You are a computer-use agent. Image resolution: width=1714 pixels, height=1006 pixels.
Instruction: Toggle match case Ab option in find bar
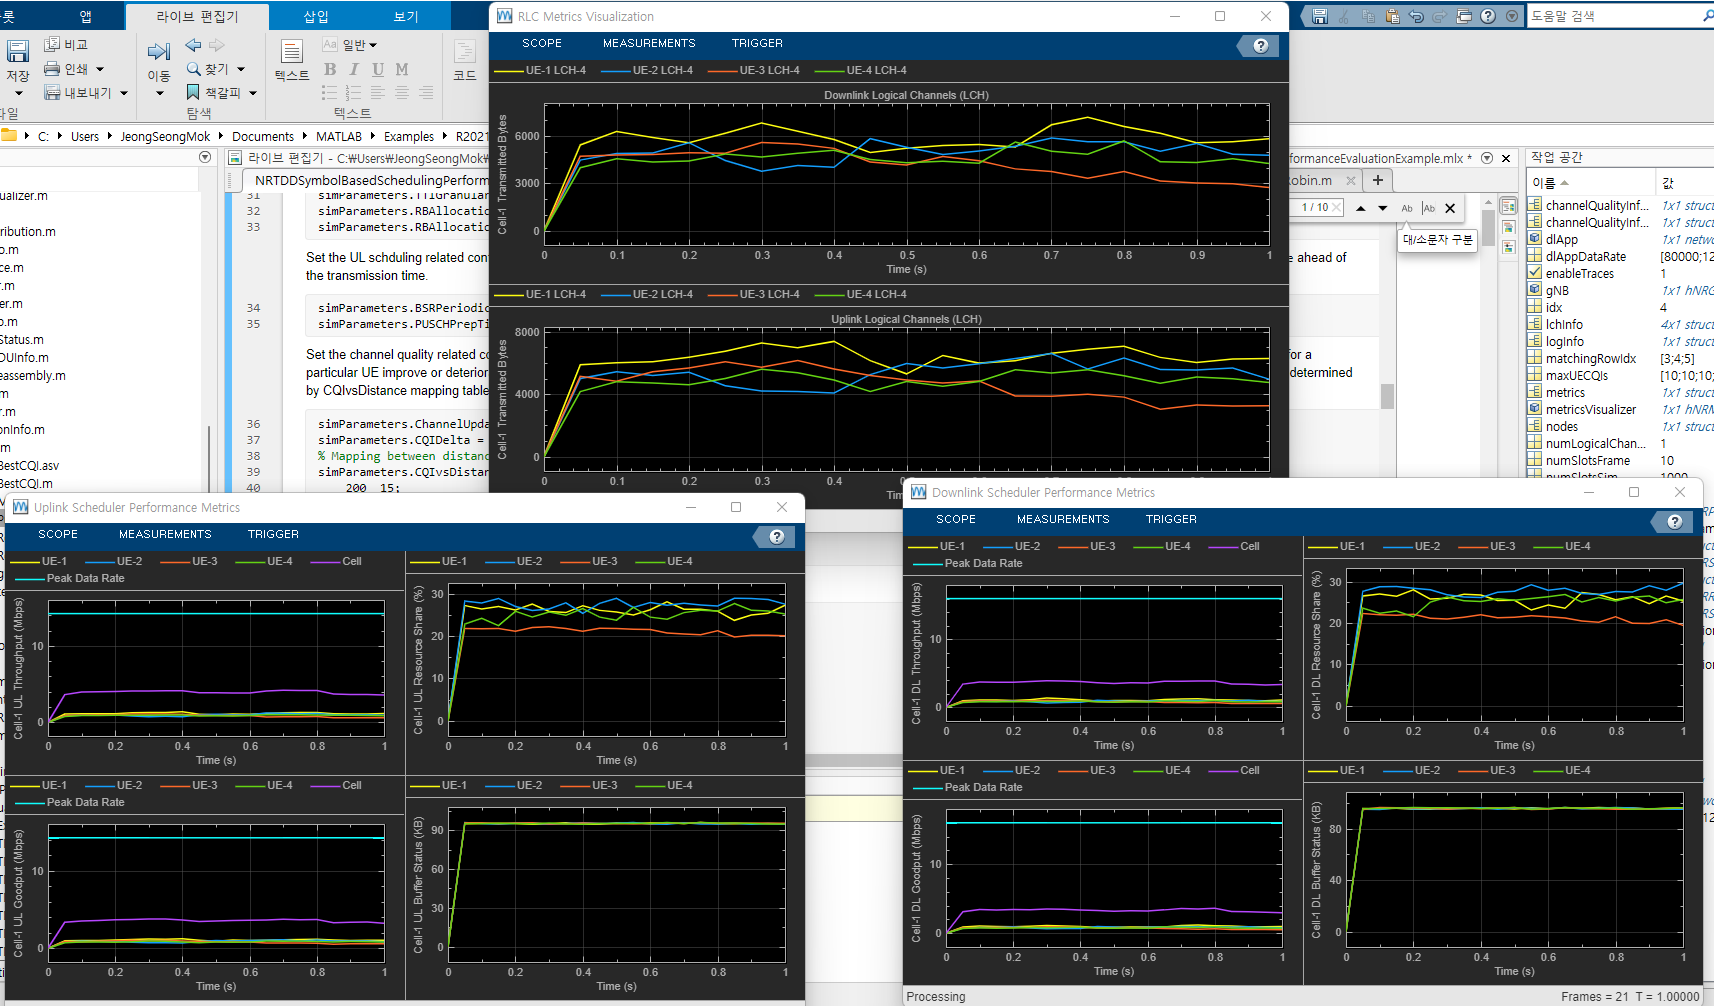tap(1407, 208)
